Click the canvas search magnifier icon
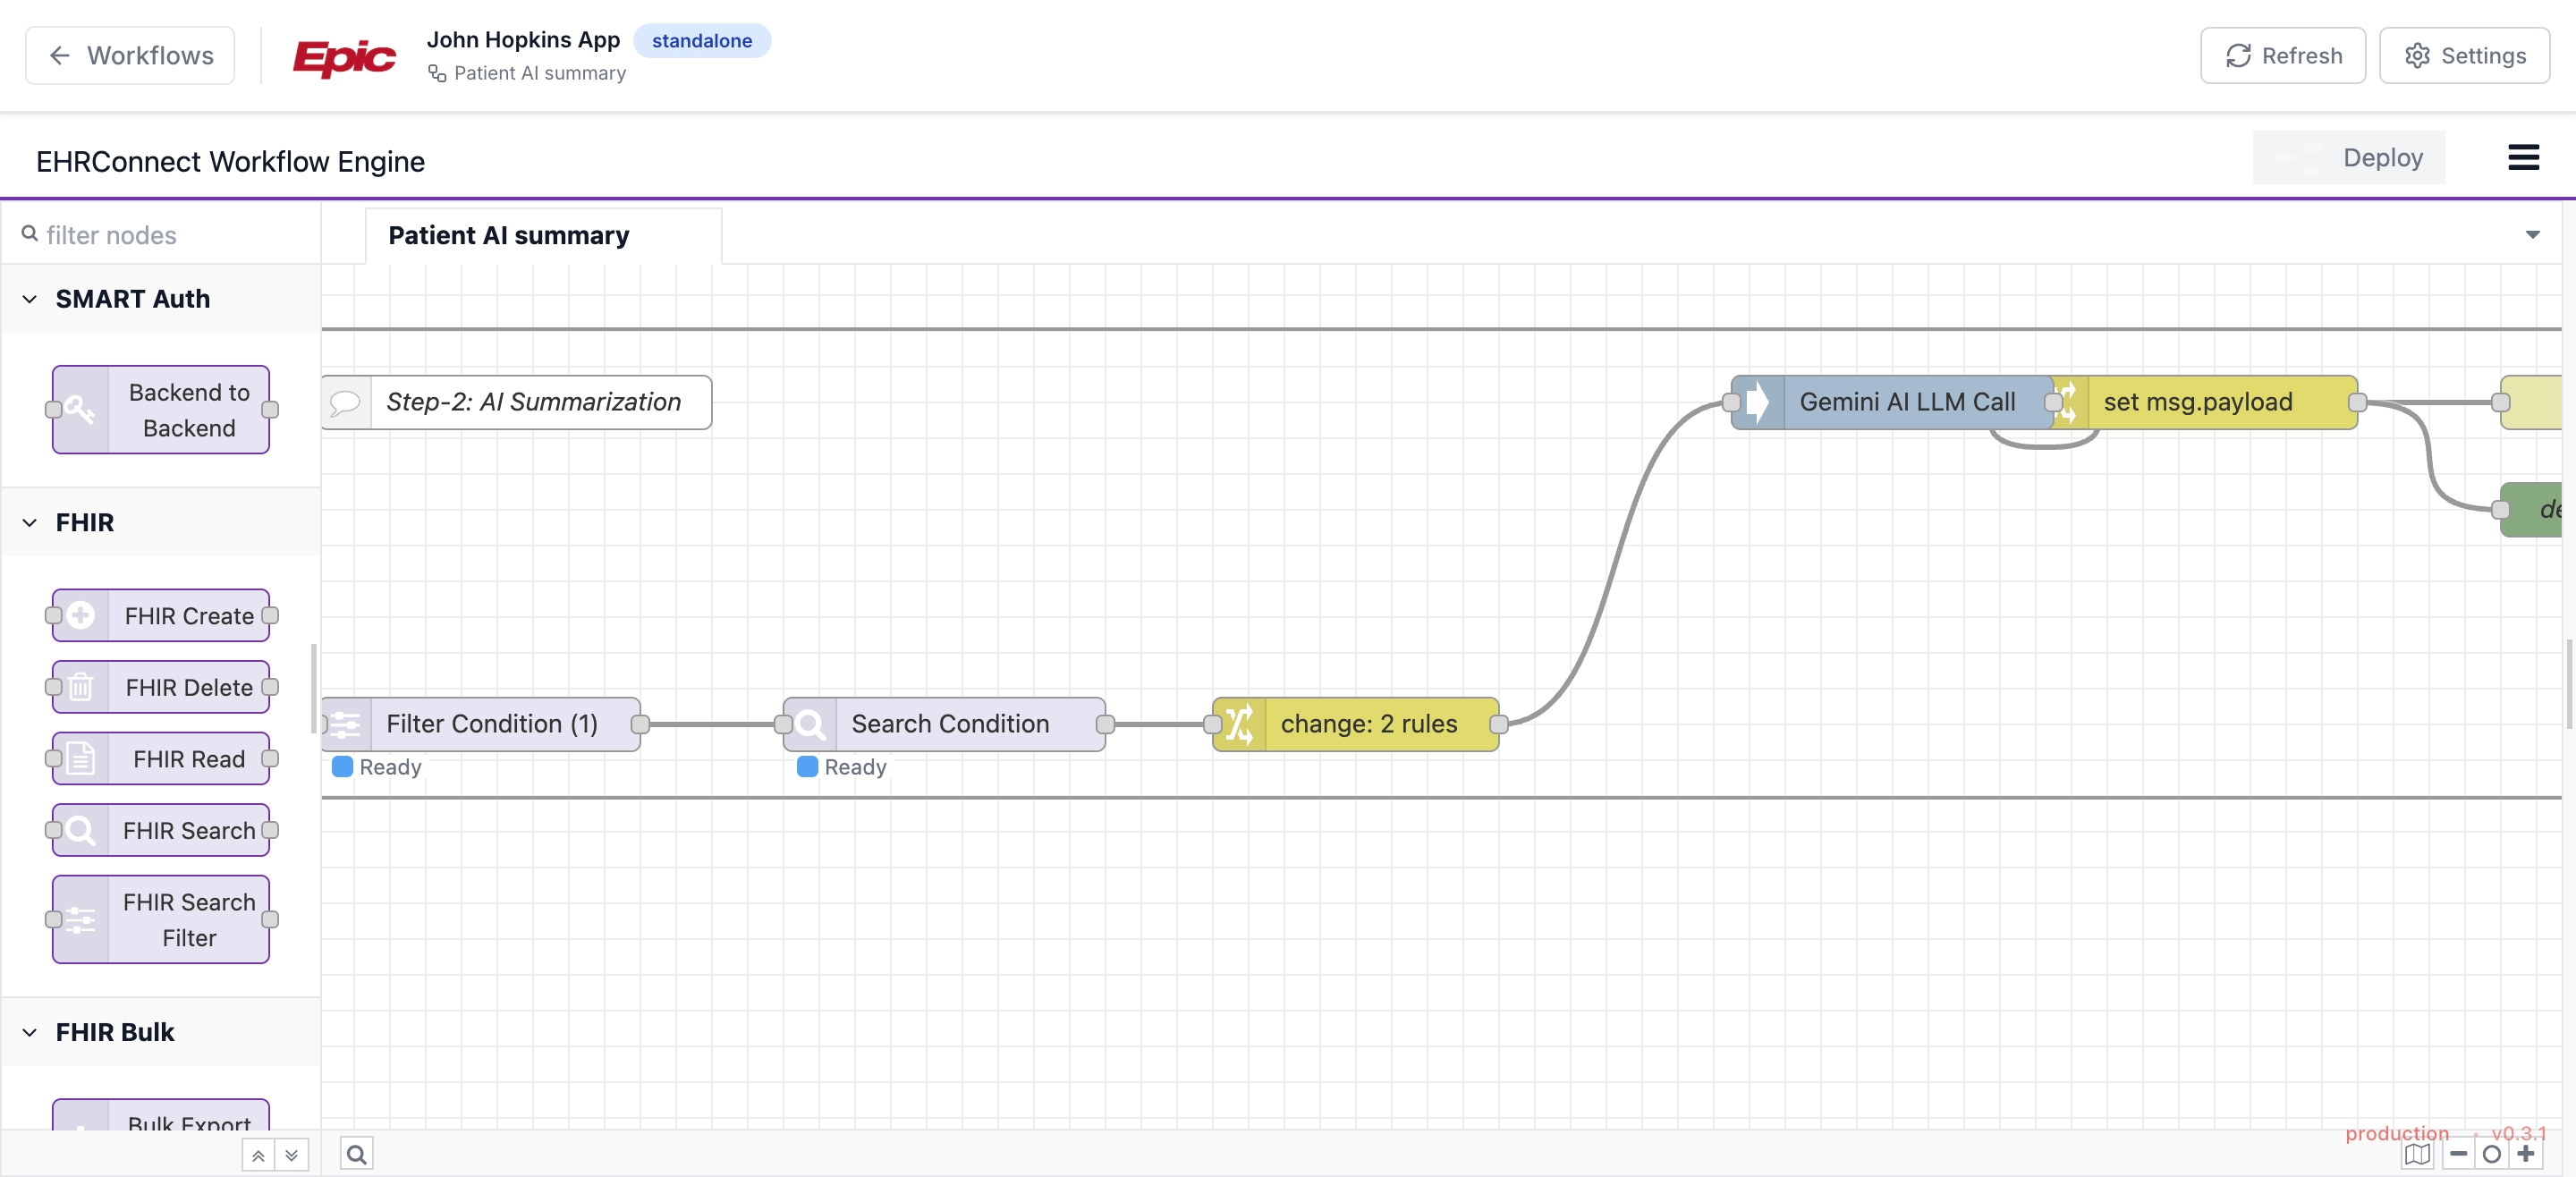The width and height of the screenshot is (2576, 1177). pos(356,1154)
